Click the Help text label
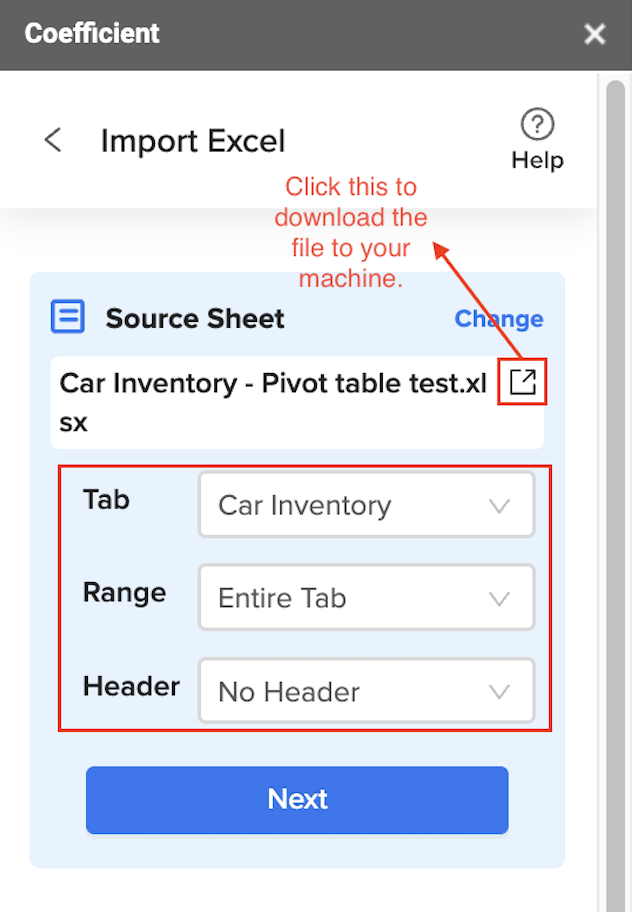Viewport: 632px width, 912px height. [537, 160]
